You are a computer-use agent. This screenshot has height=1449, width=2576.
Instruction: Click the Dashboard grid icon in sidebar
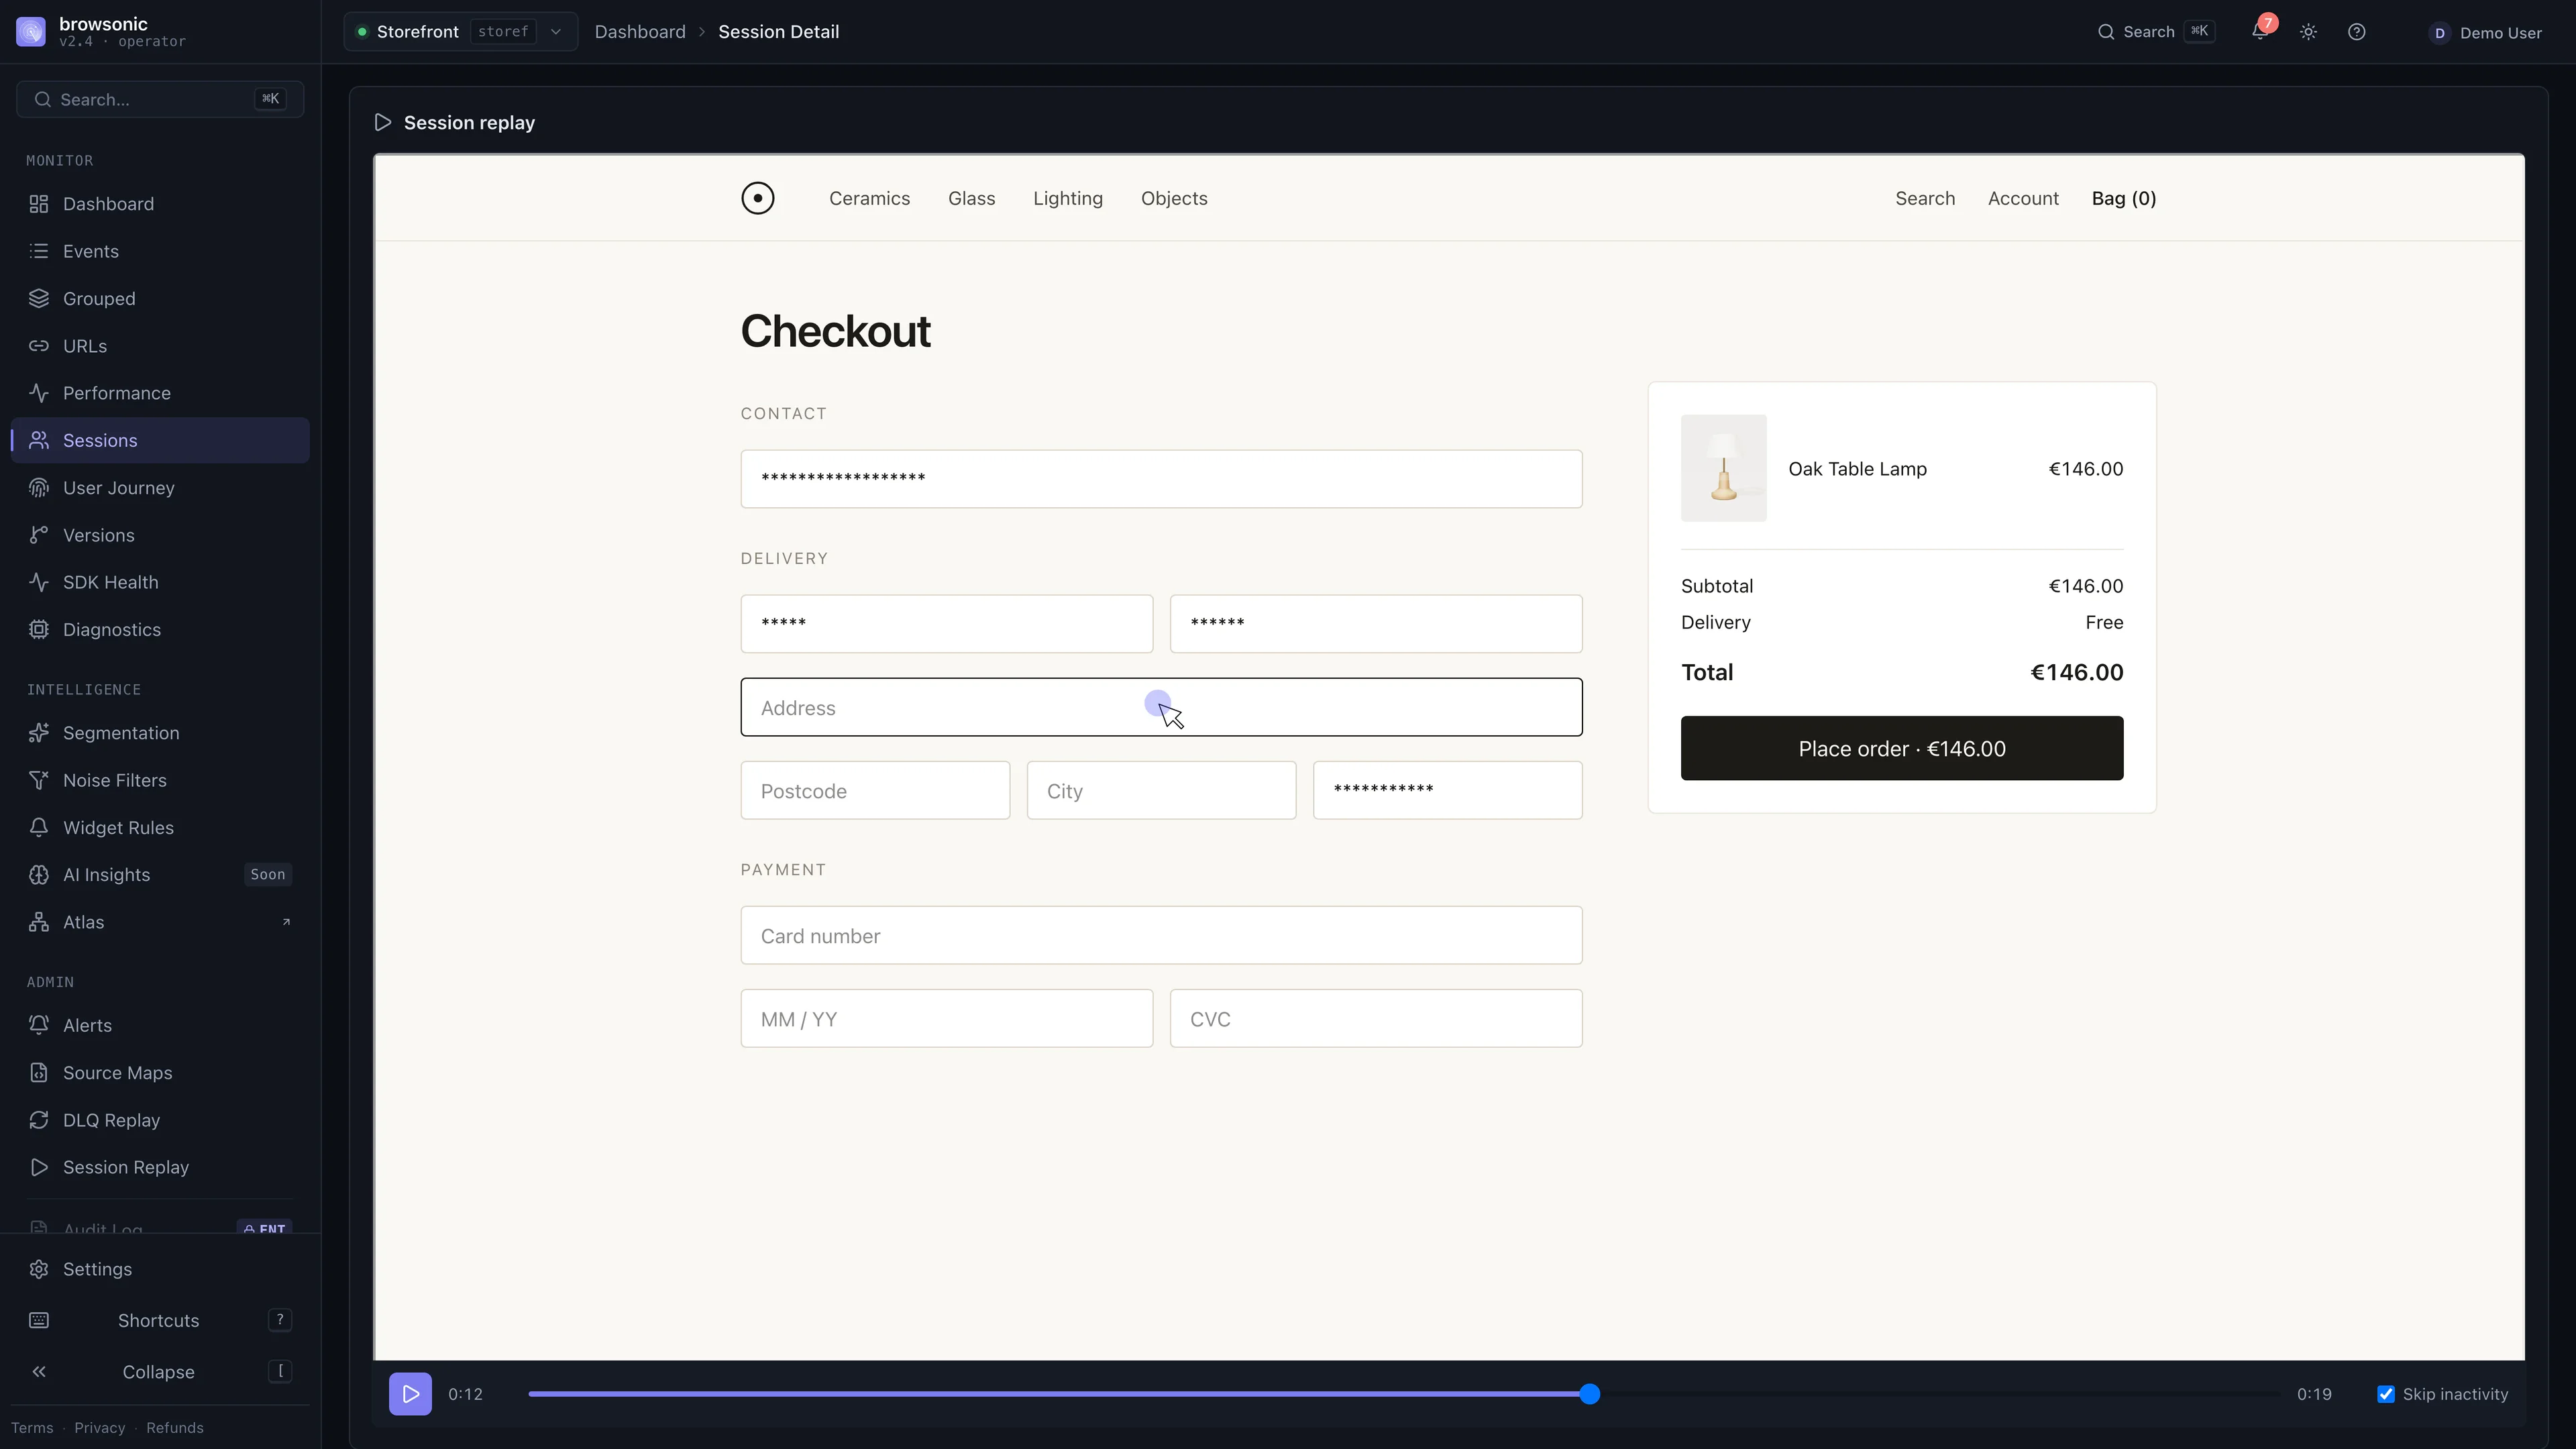pyautogui.click(x=39, y=204)
